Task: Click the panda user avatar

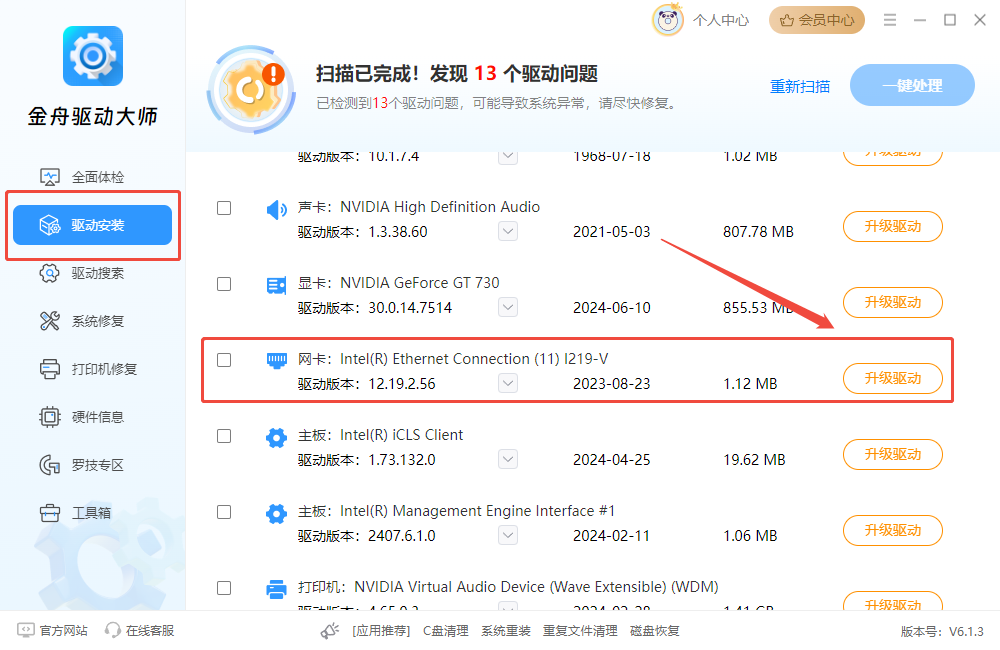Action: pyautogui.click(x=668, y=20)
